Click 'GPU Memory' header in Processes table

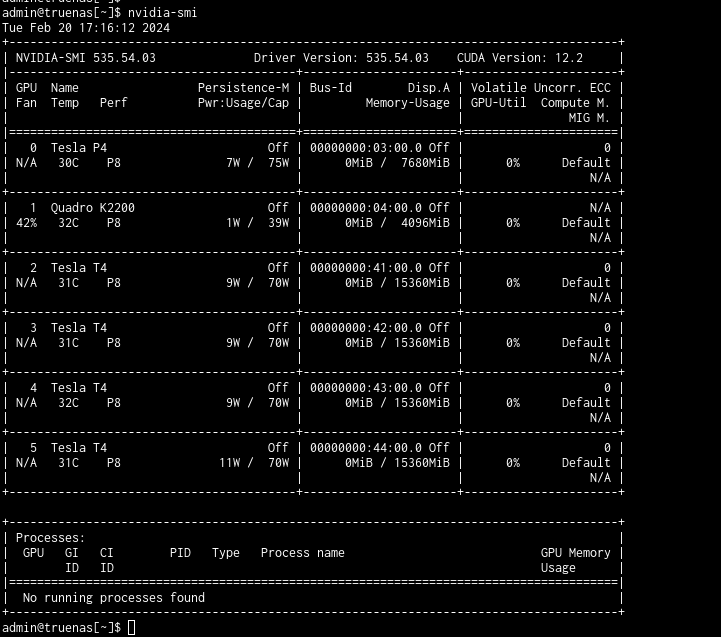(x=576, y=553)
